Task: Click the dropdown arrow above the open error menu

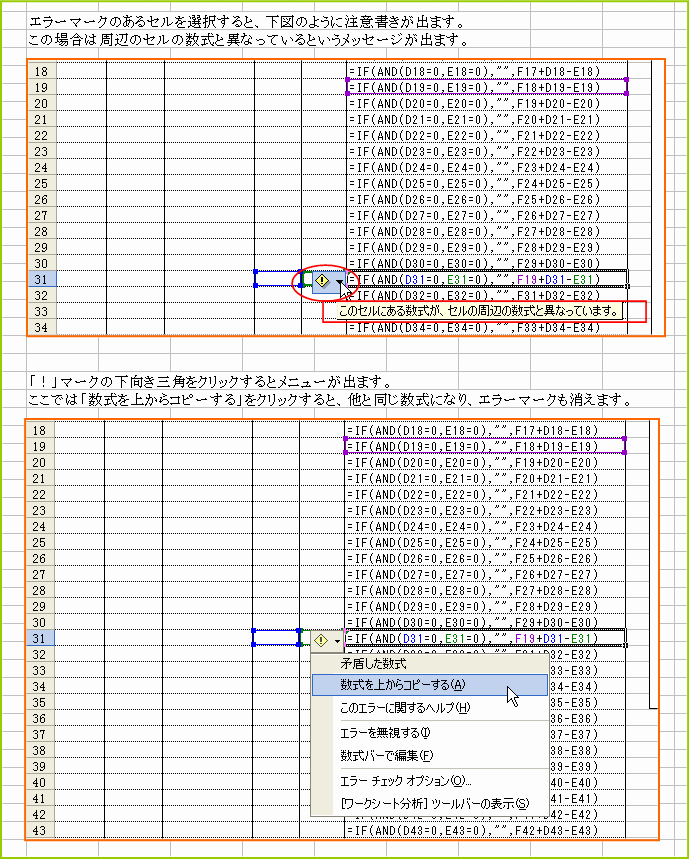Action: [x=337, y=640]
